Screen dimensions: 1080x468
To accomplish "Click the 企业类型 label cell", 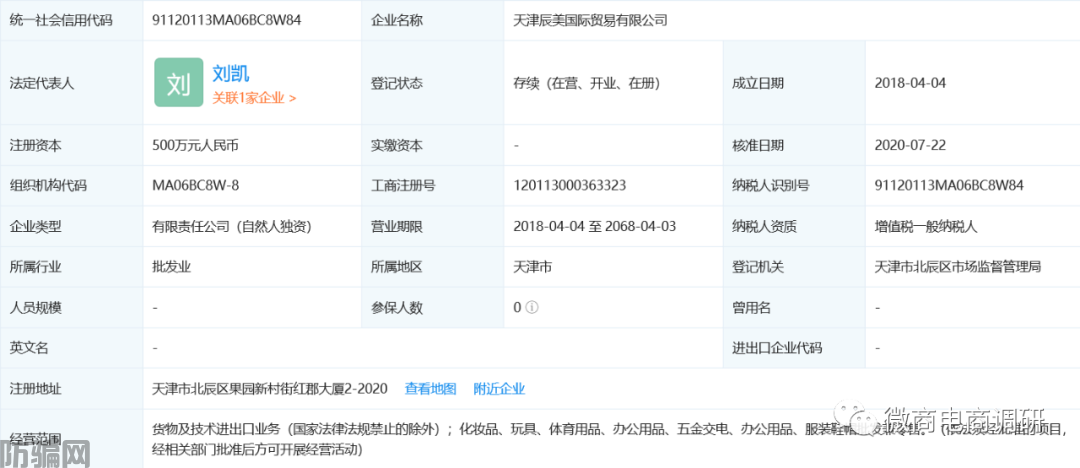I will [x=71, y=225].
